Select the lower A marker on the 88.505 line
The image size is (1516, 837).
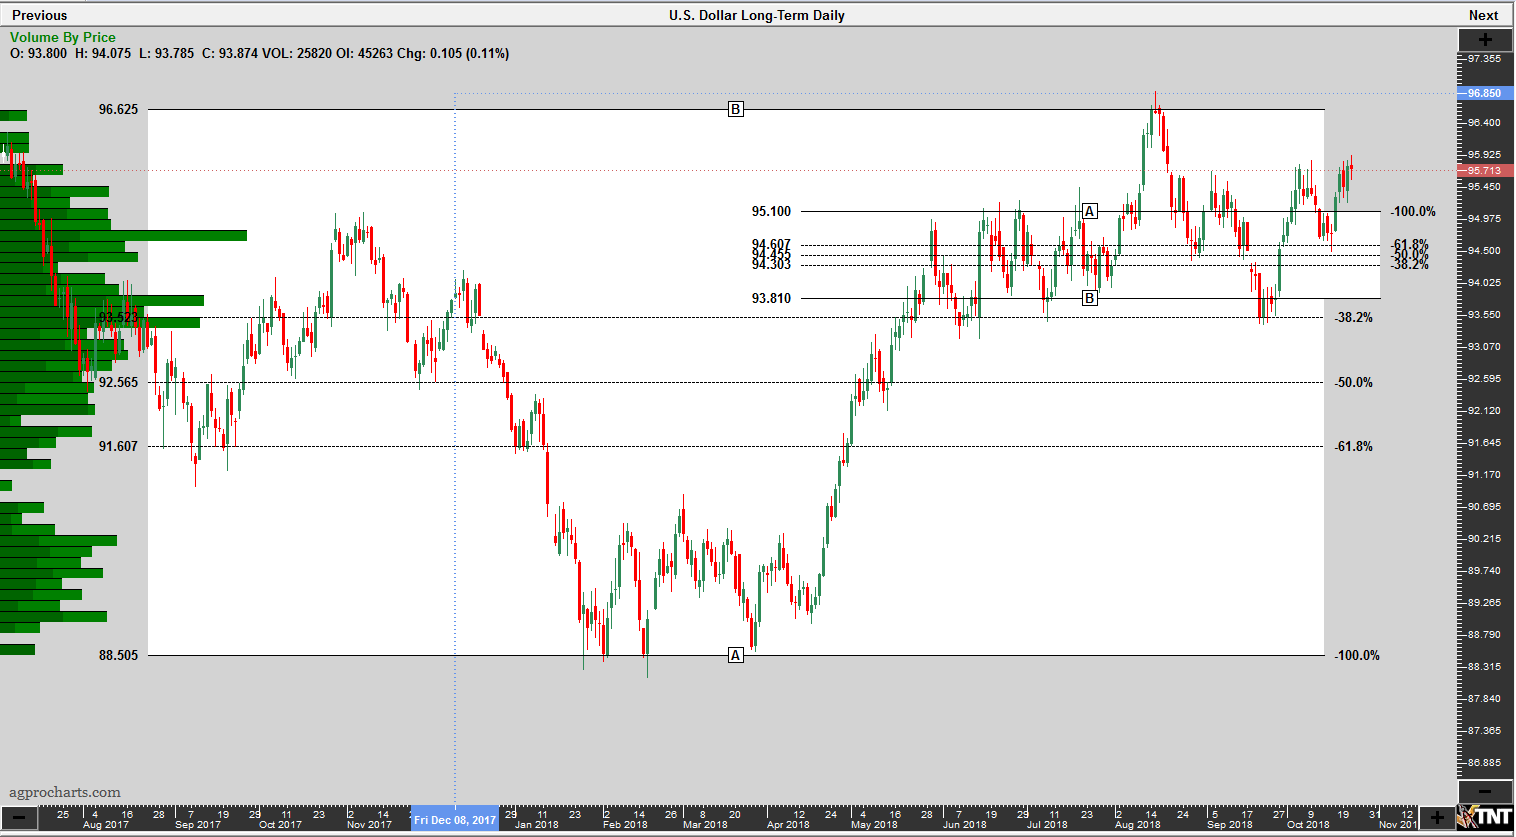point(736,655)
